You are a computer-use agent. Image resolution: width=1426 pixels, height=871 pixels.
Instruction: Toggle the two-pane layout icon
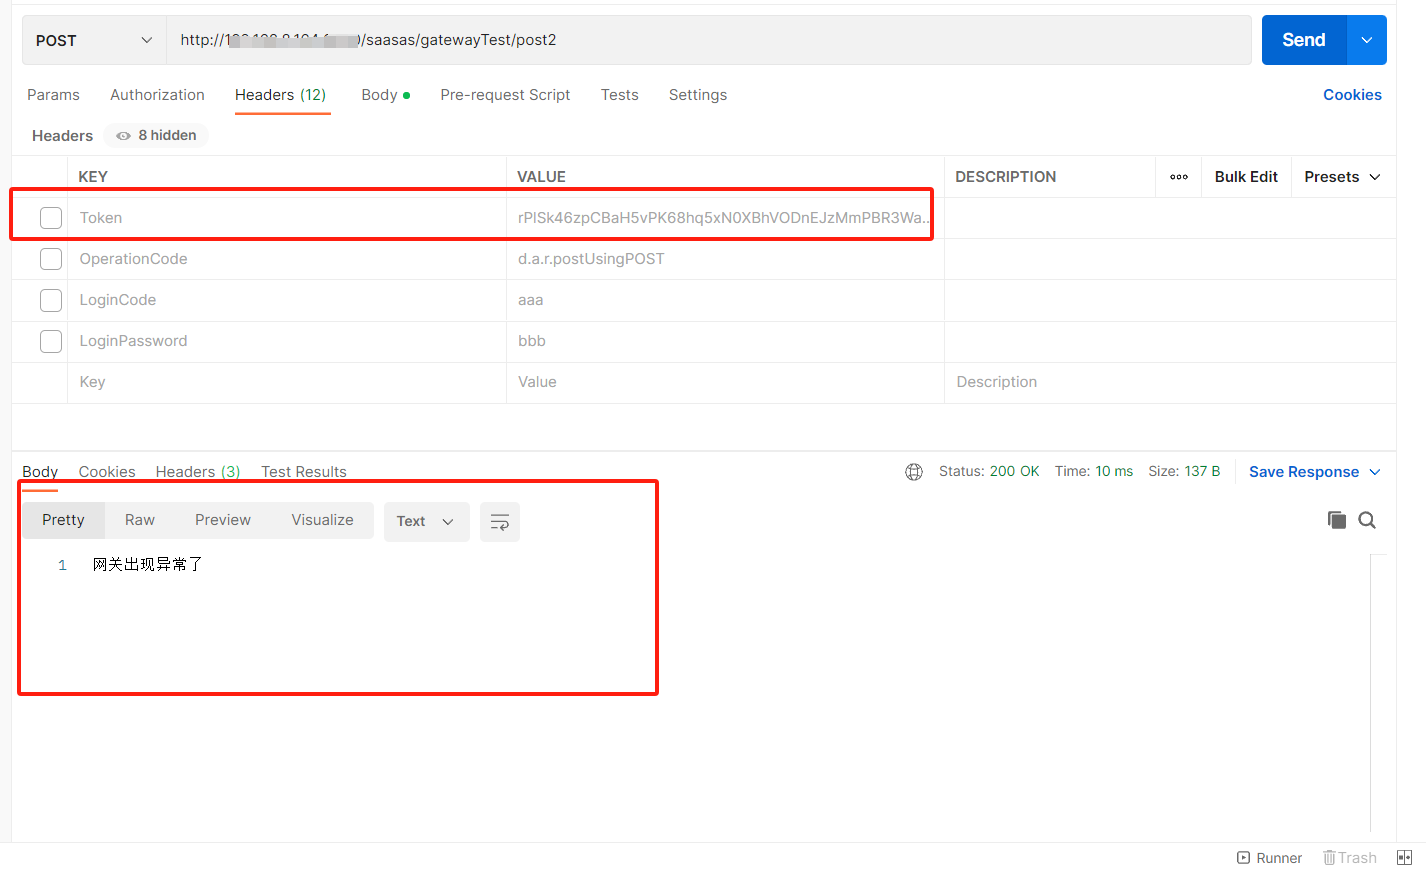[1404, 858]
